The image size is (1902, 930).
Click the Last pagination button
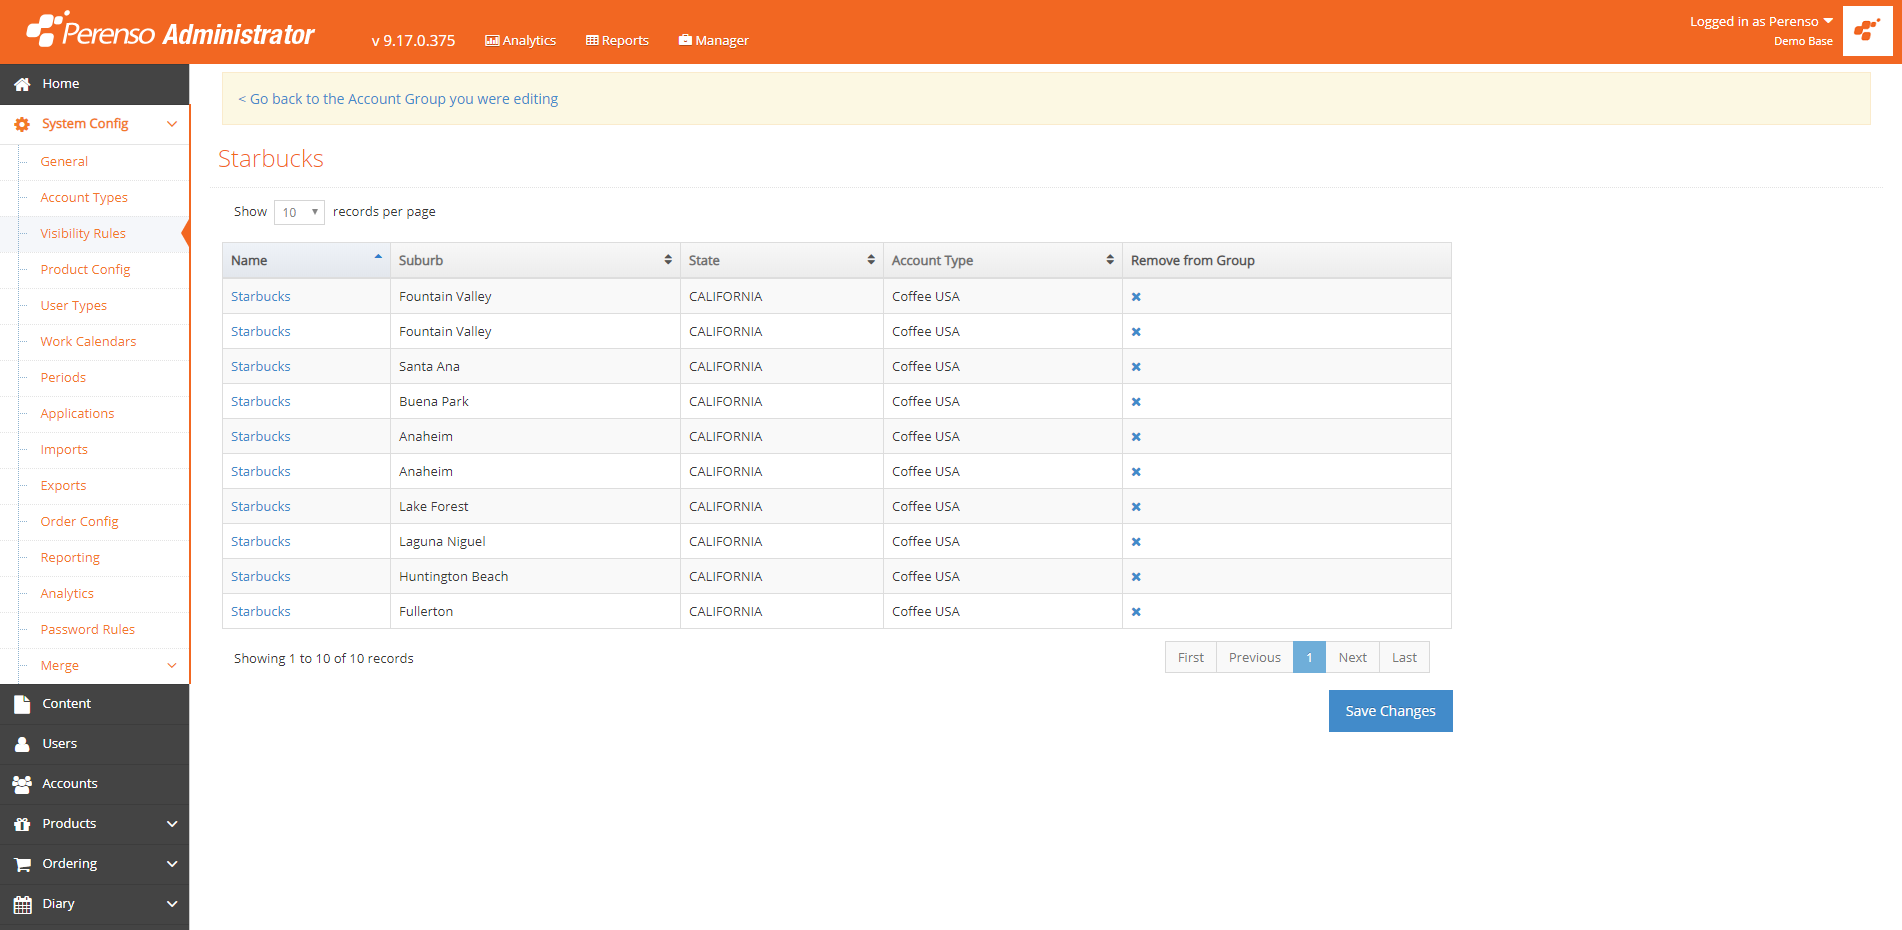[1404, 658]
